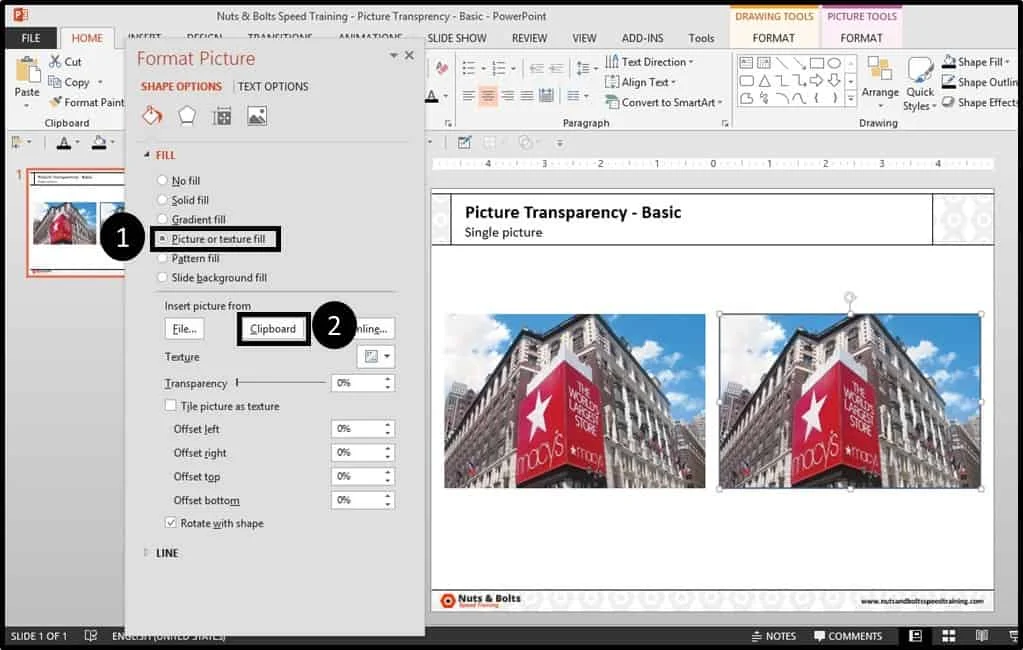Click the increase indent icon

point(557,68)
